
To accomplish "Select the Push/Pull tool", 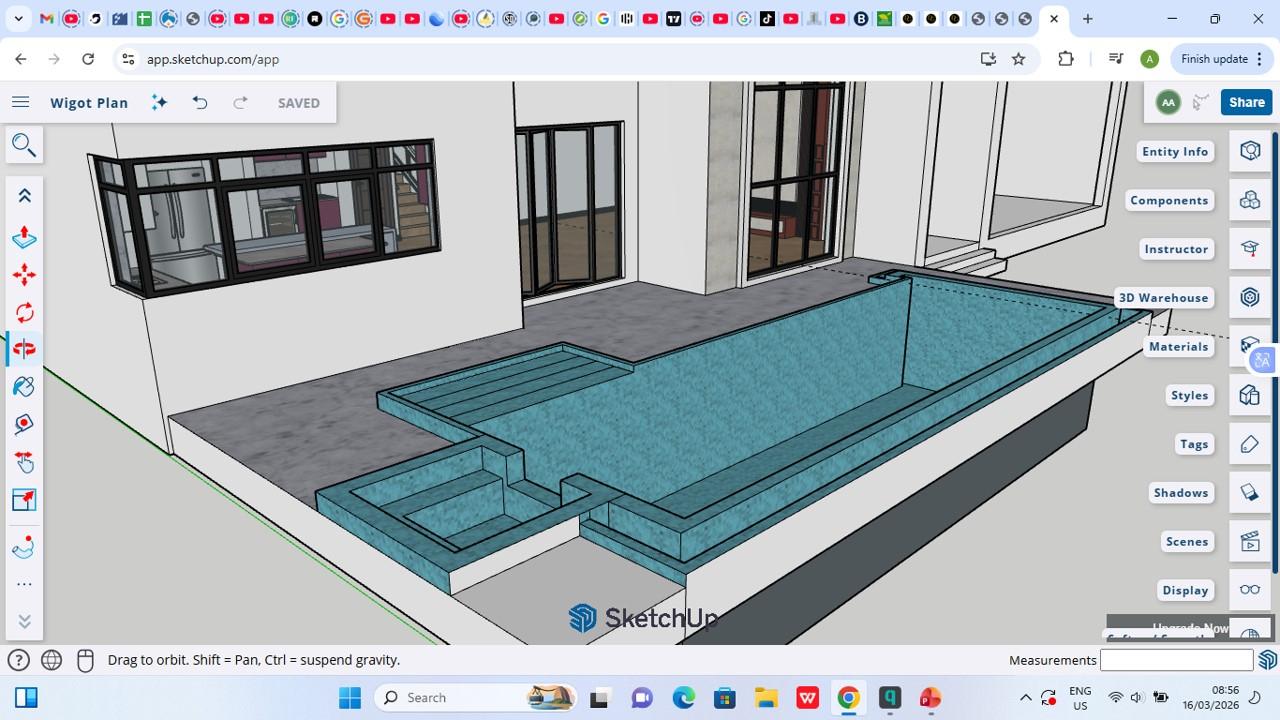I will 24,237.
